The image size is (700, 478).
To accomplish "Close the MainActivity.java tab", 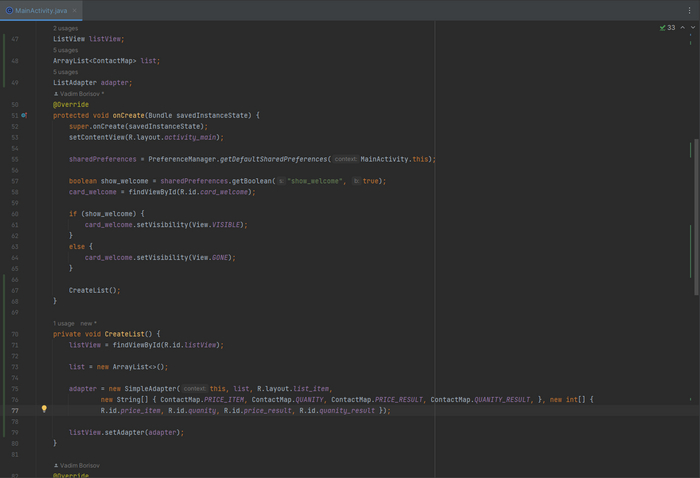I will click(x=77, y=10).
